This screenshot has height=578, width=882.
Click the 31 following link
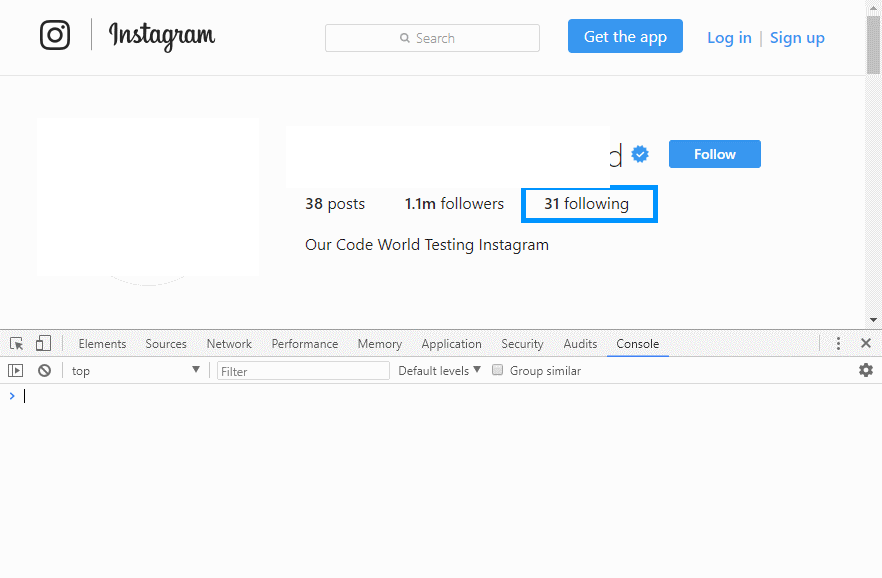(x=587, y=204)
